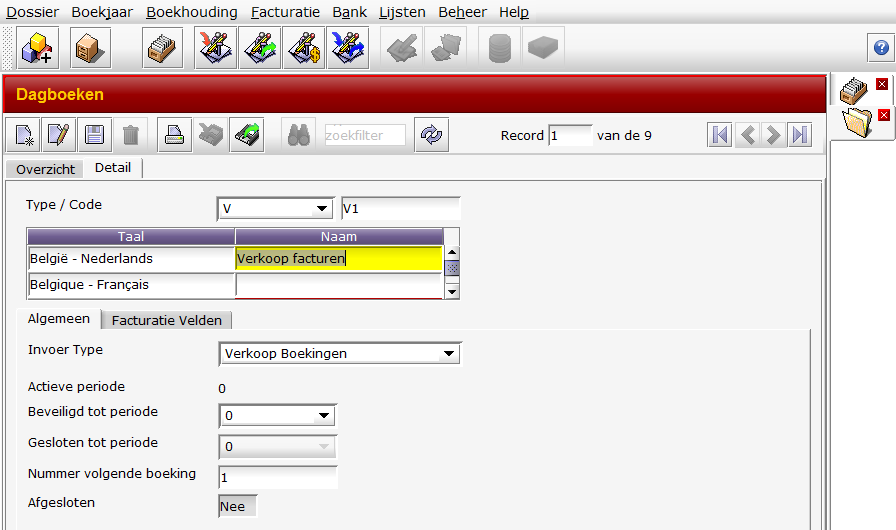This screenshot has width=896, height=530.
Task: Click booking icon with red arrow
Action: coord(215,48)
